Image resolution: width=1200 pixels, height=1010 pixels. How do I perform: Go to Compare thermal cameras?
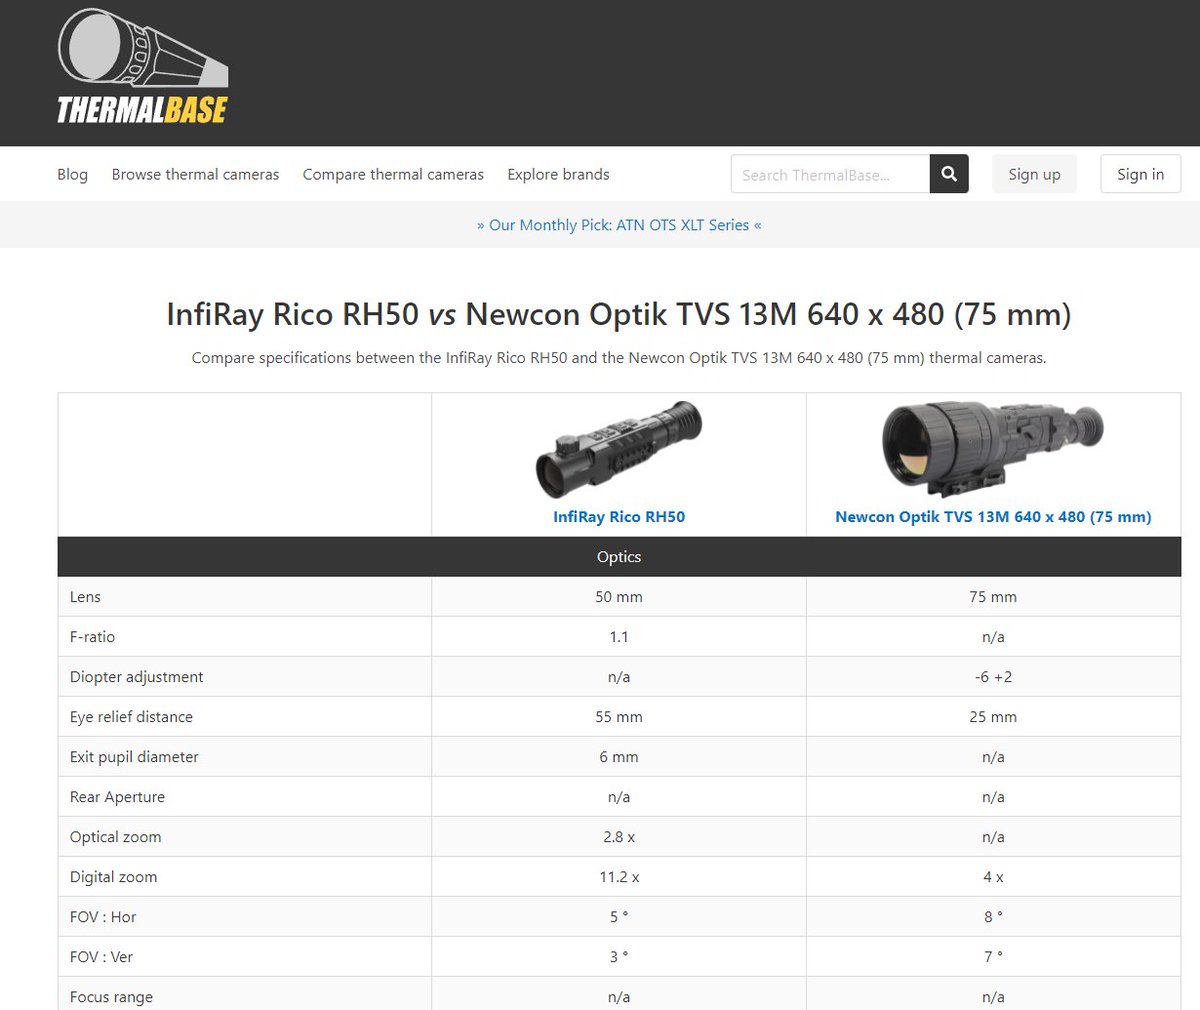point(393,174)
